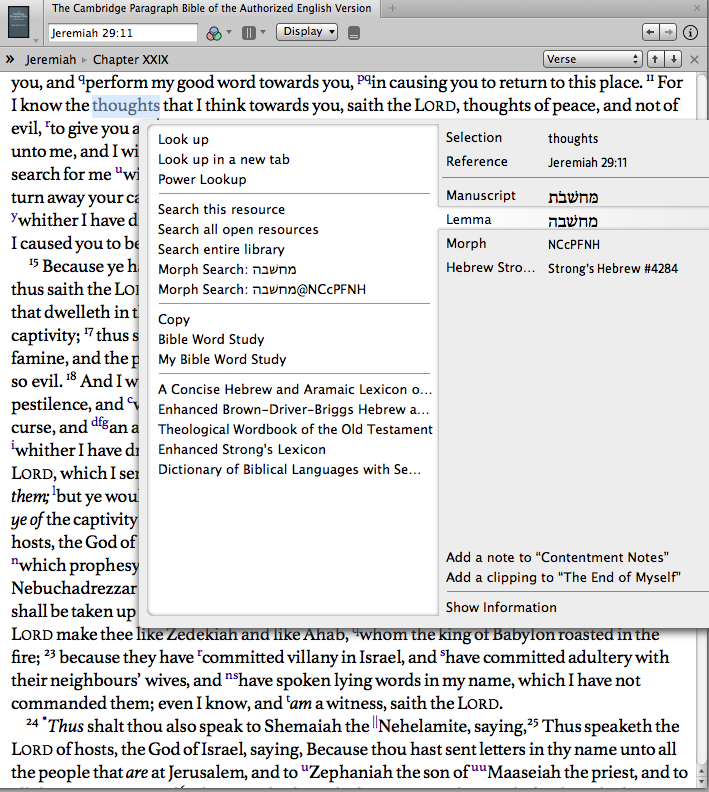
Task: Select the Morph NCcPFNH row
Action: click(575, 244)
